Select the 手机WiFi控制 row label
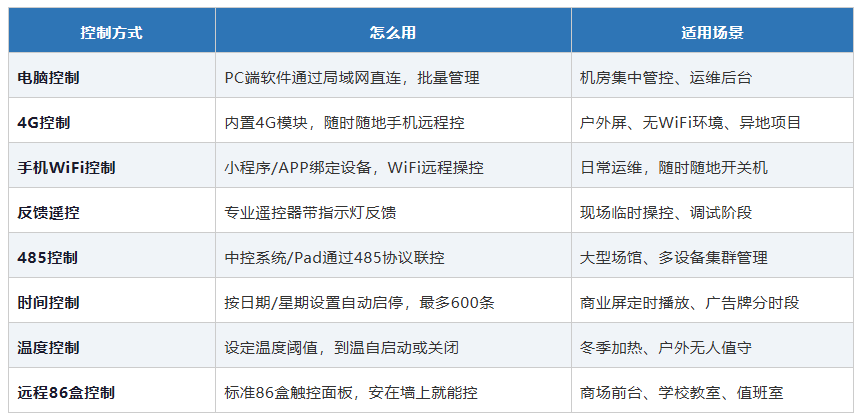Image resolution: width=860 pixels, height=419 pixels. tap(66, 168)
